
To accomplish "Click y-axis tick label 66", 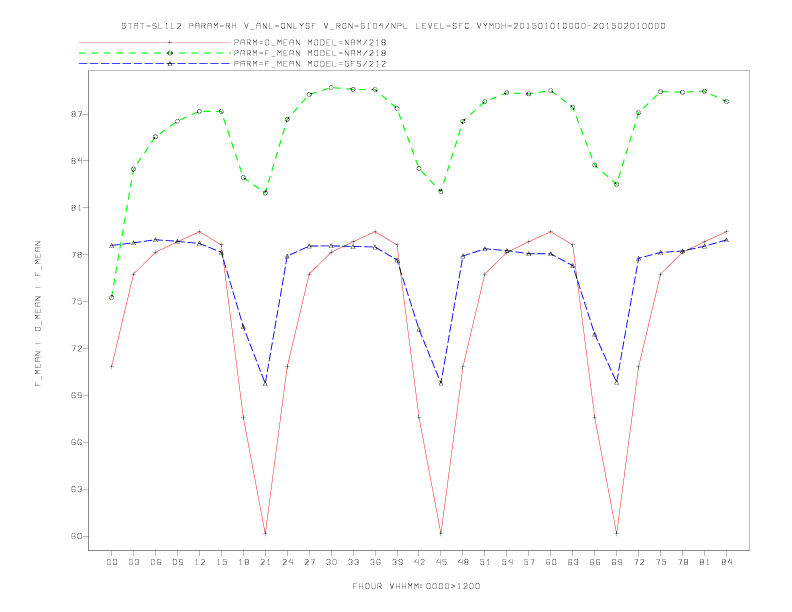I will click(76, 442).
